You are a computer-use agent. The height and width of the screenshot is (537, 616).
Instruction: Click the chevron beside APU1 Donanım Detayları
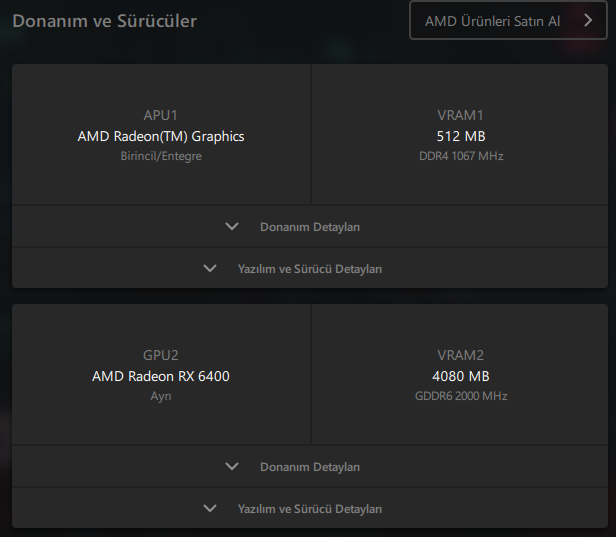point(232,227)
